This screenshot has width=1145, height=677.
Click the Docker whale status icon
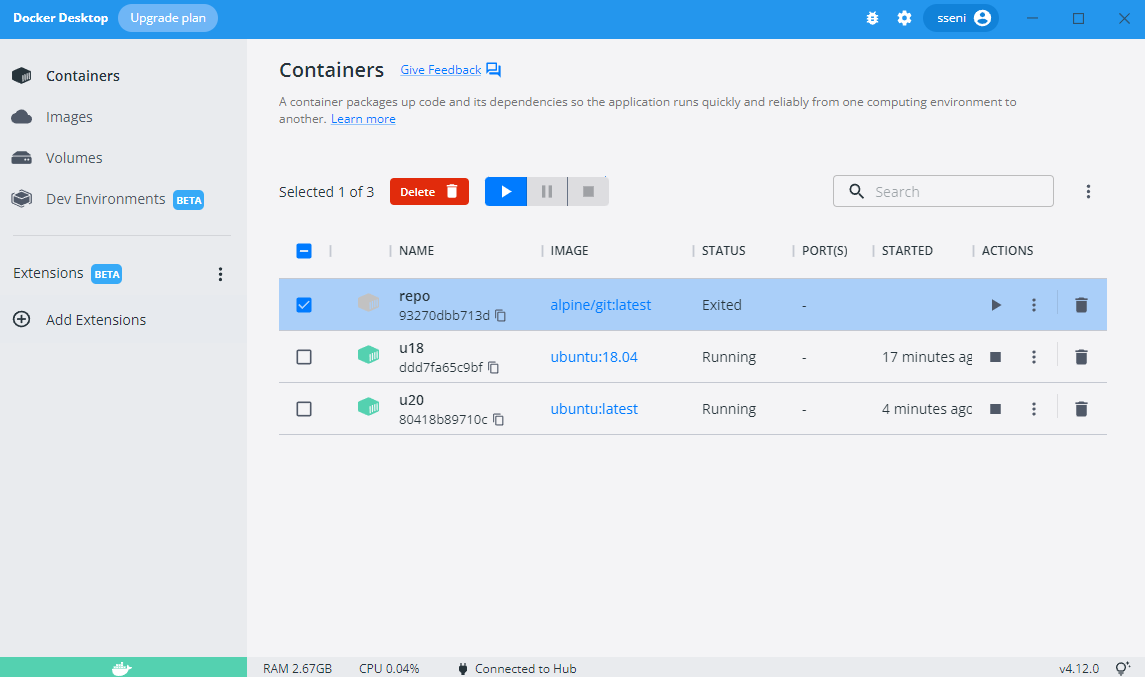(x=122, y=668)
